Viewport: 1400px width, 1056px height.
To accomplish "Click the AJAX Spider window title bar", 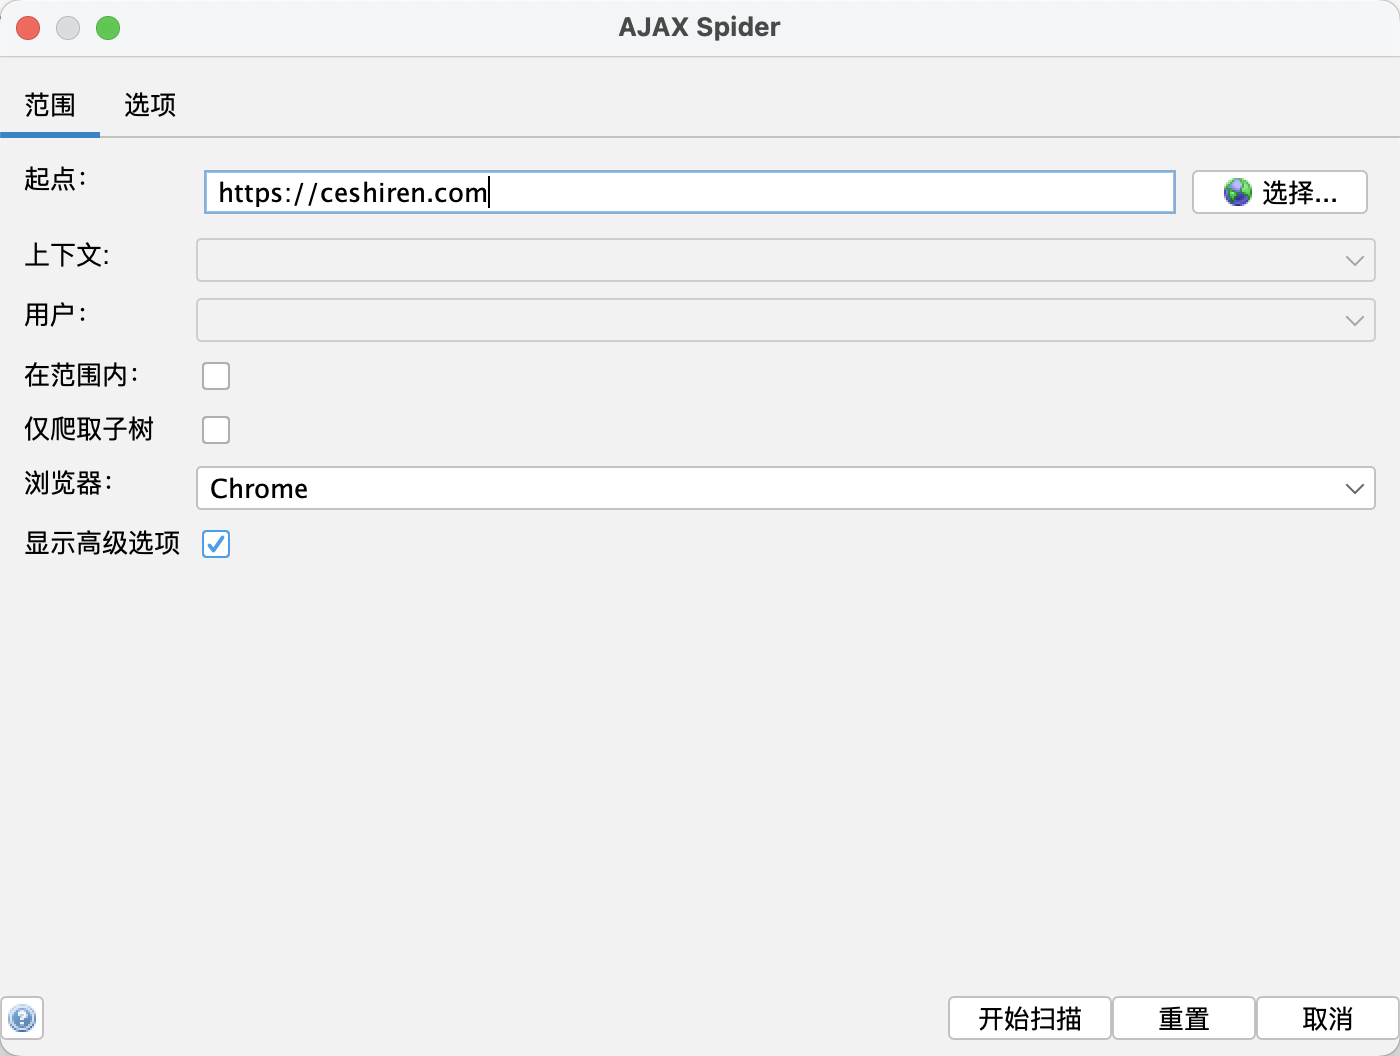I will pos(700,28).
